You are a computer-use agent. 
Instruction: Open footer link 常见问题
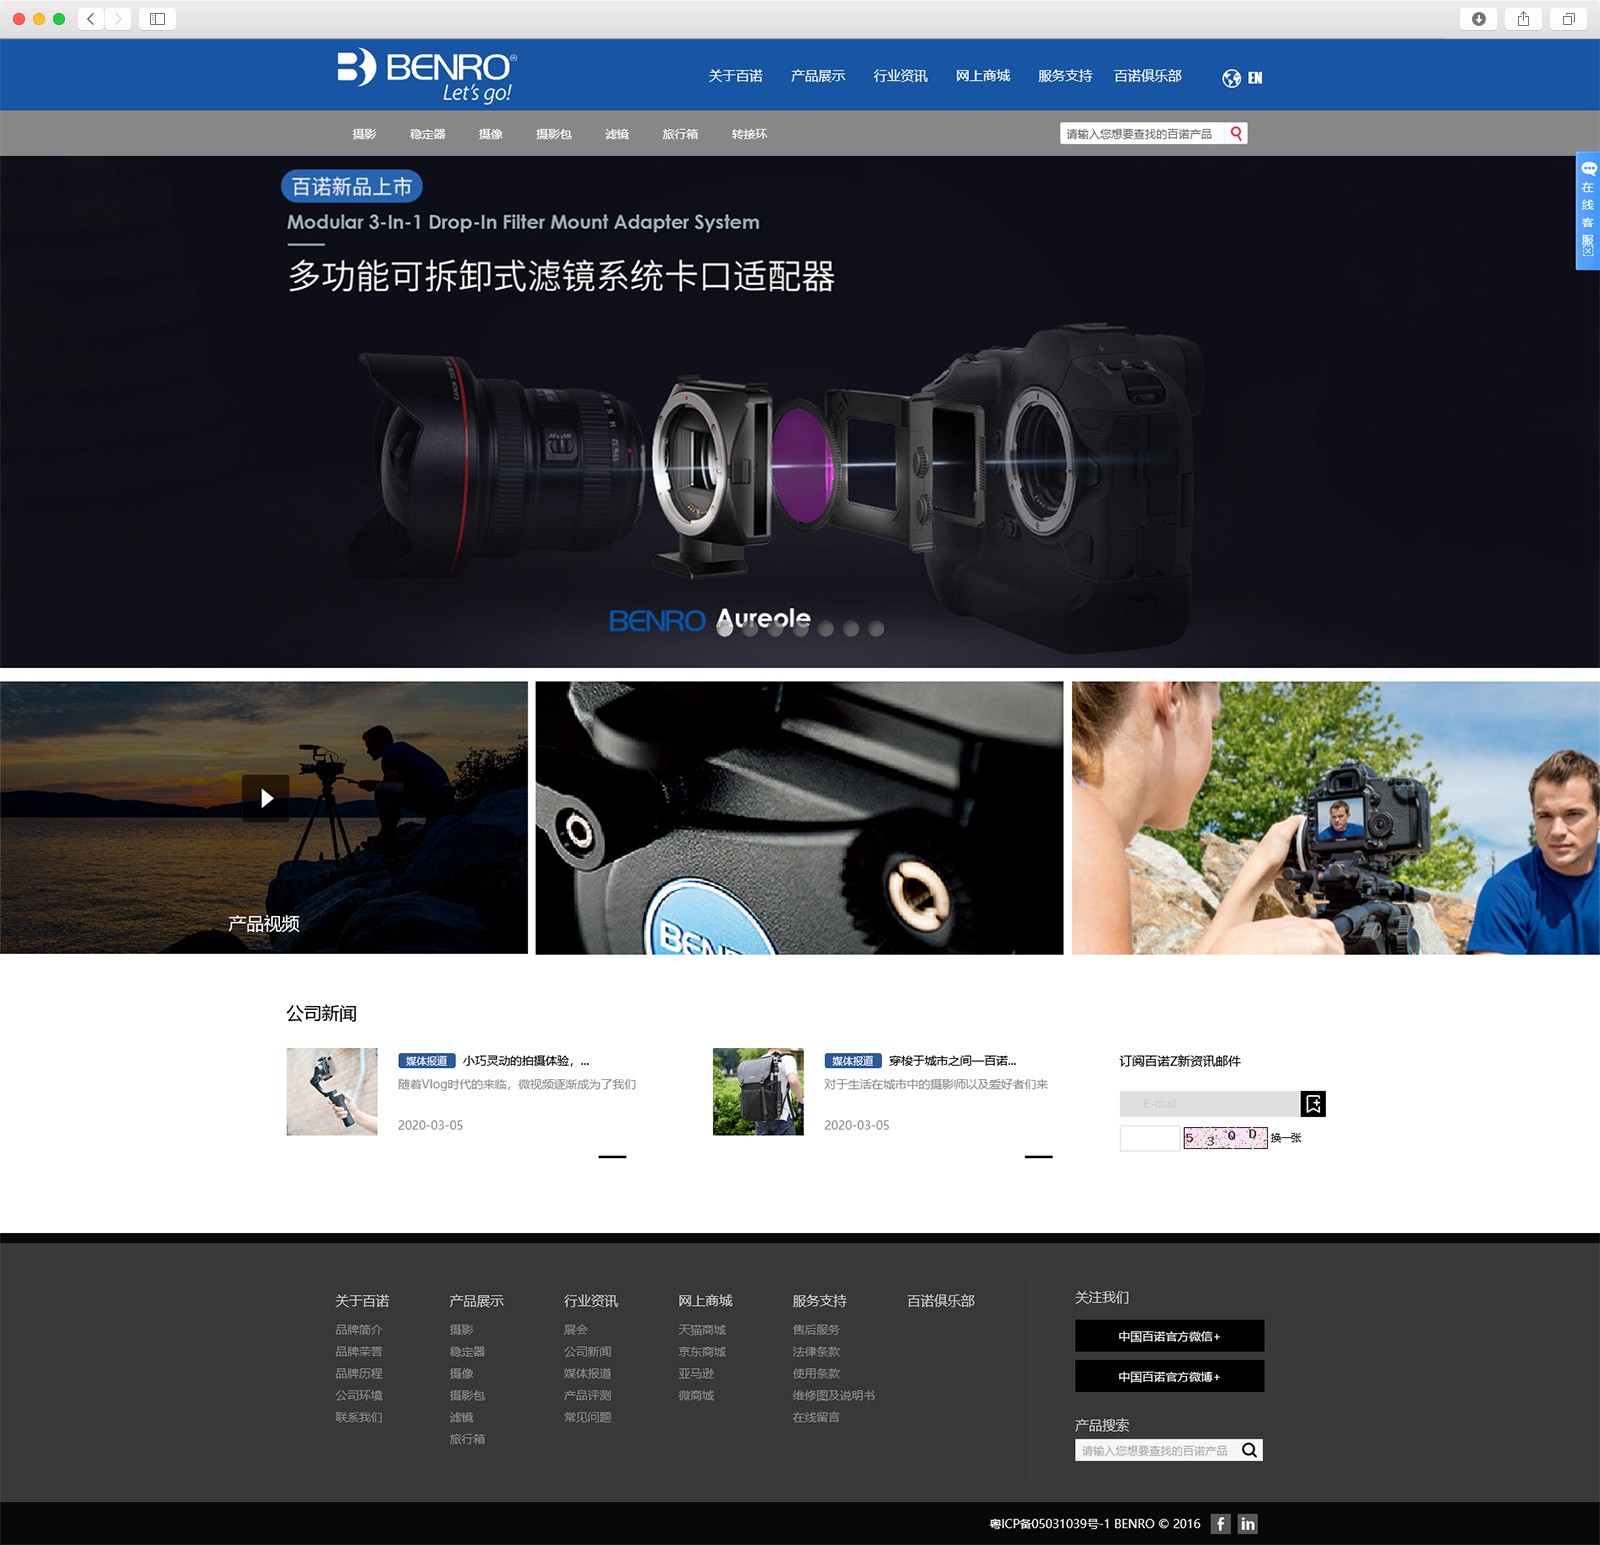588,1417
